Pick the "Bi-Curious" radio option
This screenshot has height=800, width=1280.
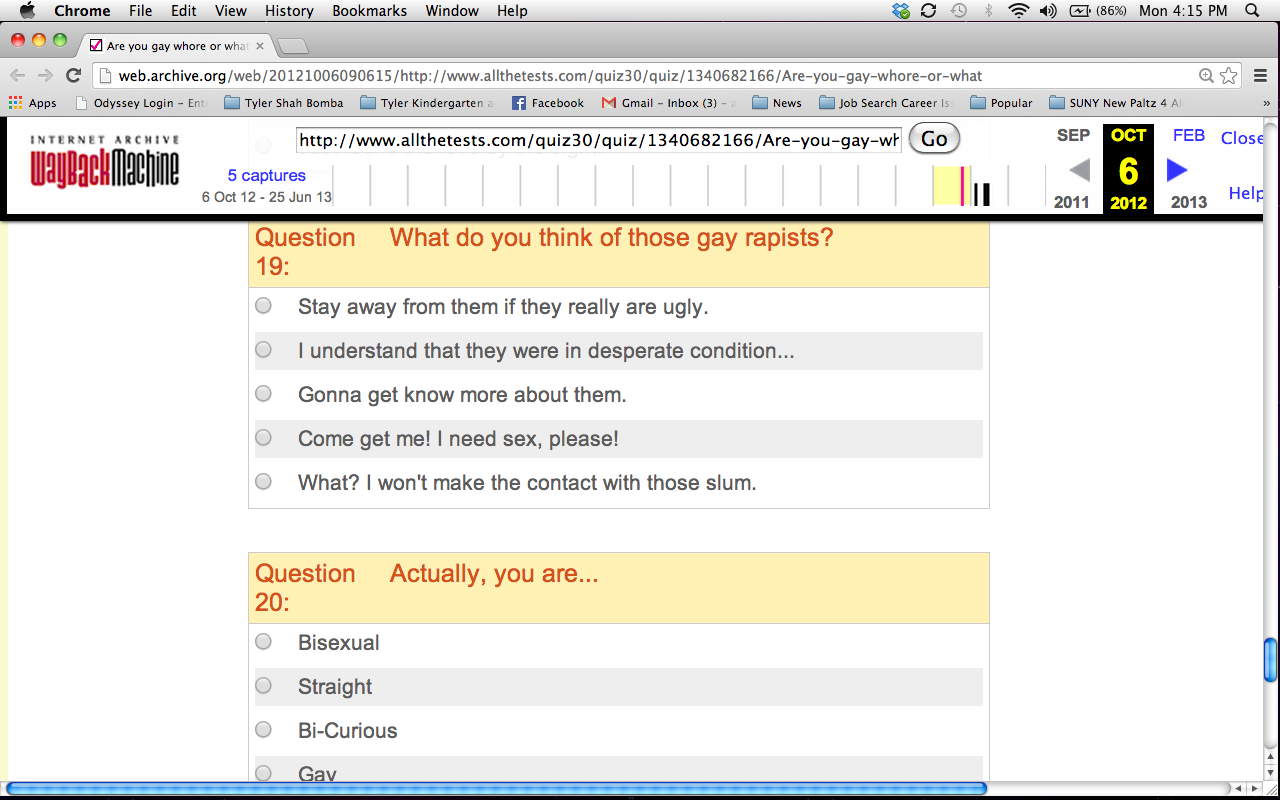tap(263, 730)
